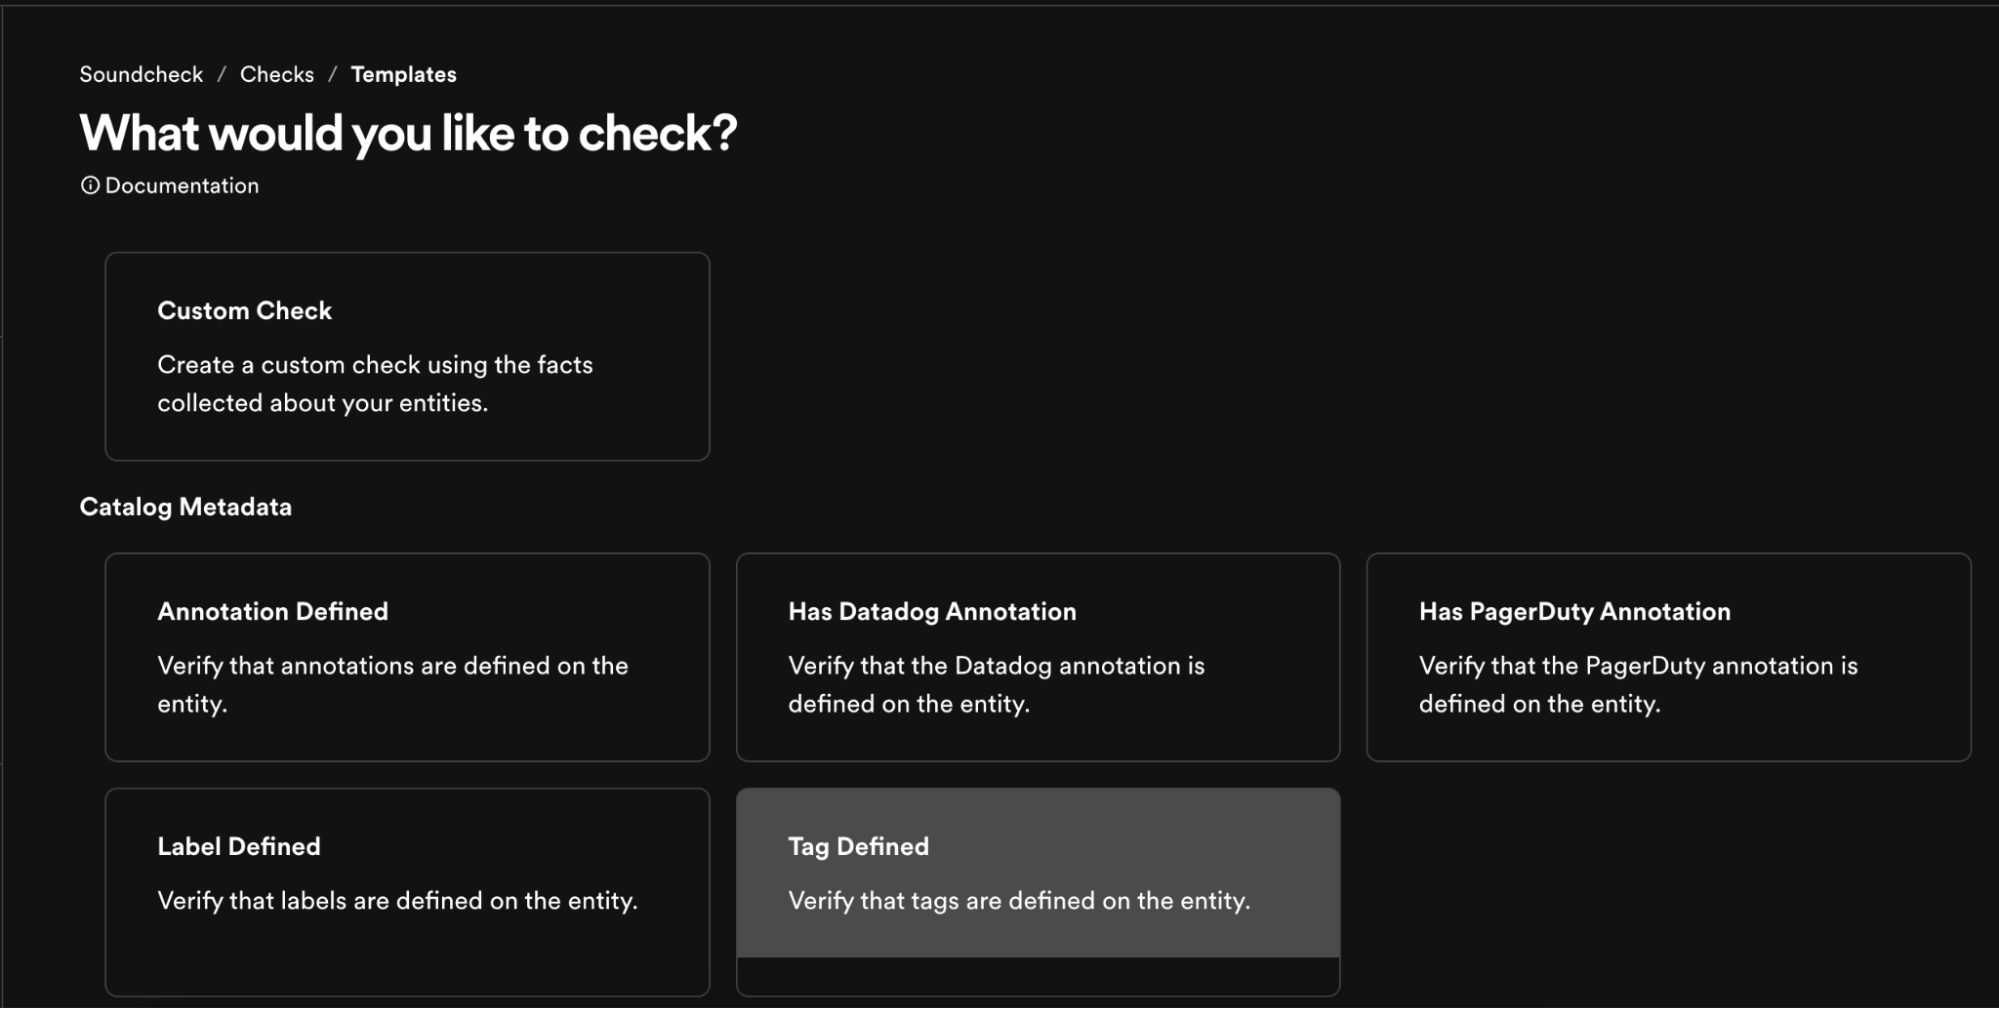Viewport: 1999px width, 1009px height.
Task: Select the Has PagerDuty Annotation template
Action: pos(1666,655)
